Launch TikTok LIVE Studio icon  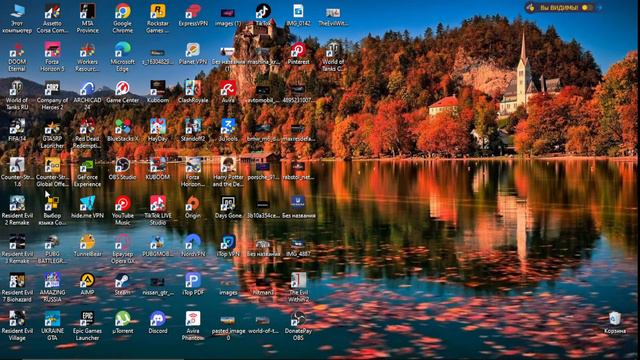158,211
